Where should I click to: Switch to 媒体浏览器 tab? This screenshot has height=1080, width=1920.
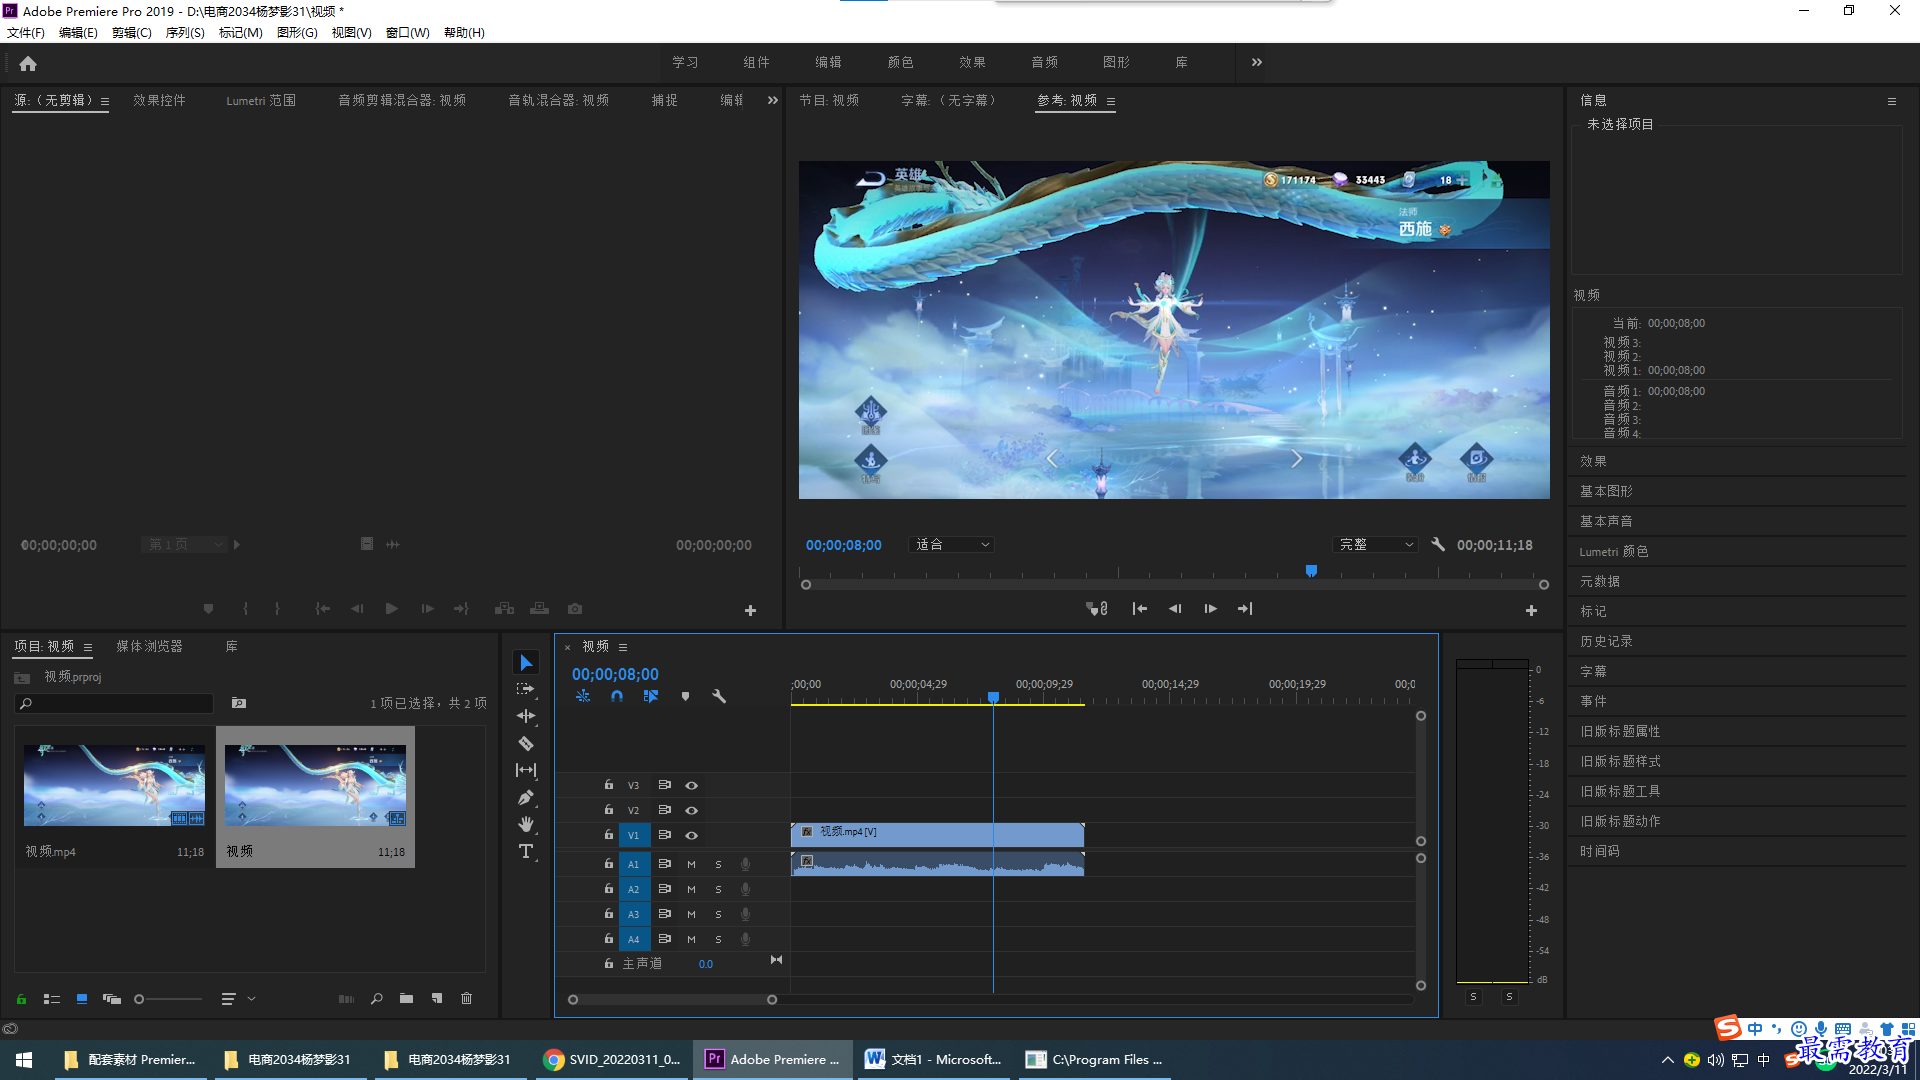click(x=150, y=646)
